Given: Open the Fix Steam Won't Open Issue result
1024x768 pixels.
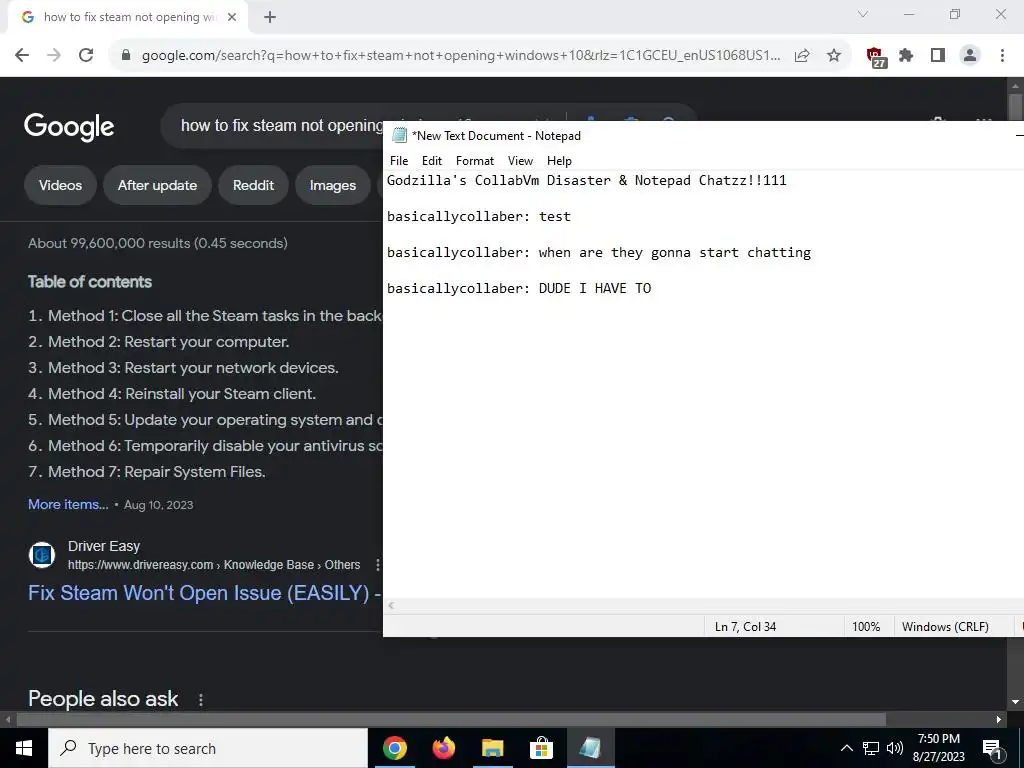Looking at the screenshot, I should pyautogui.click(x=204, y=593).
